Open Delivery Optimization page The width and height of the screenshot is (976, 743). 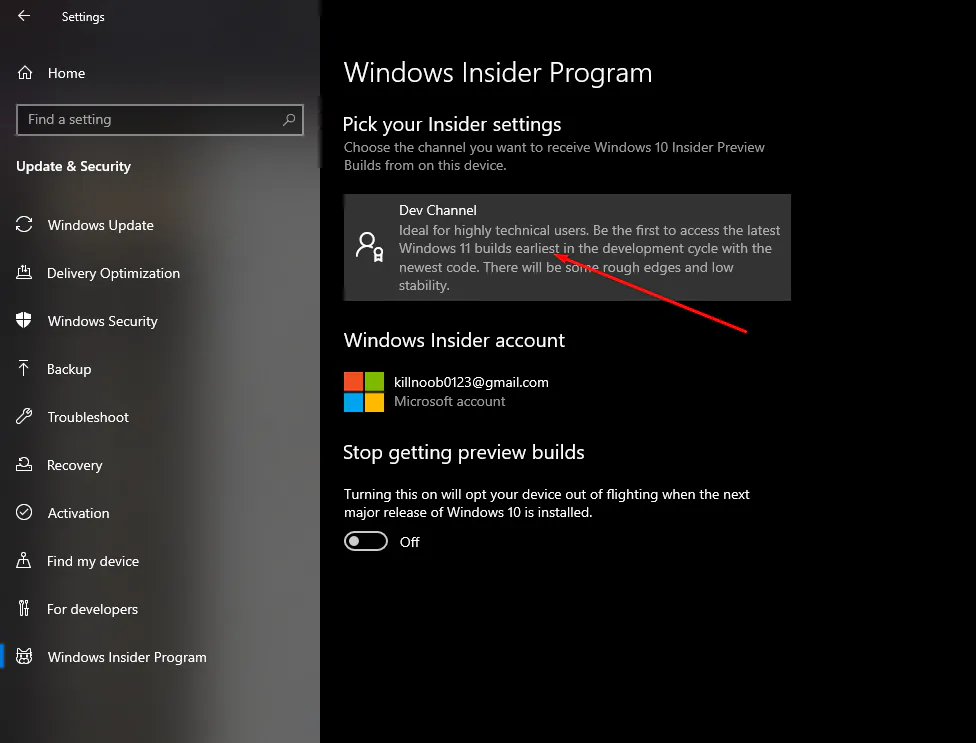(113, 273)
